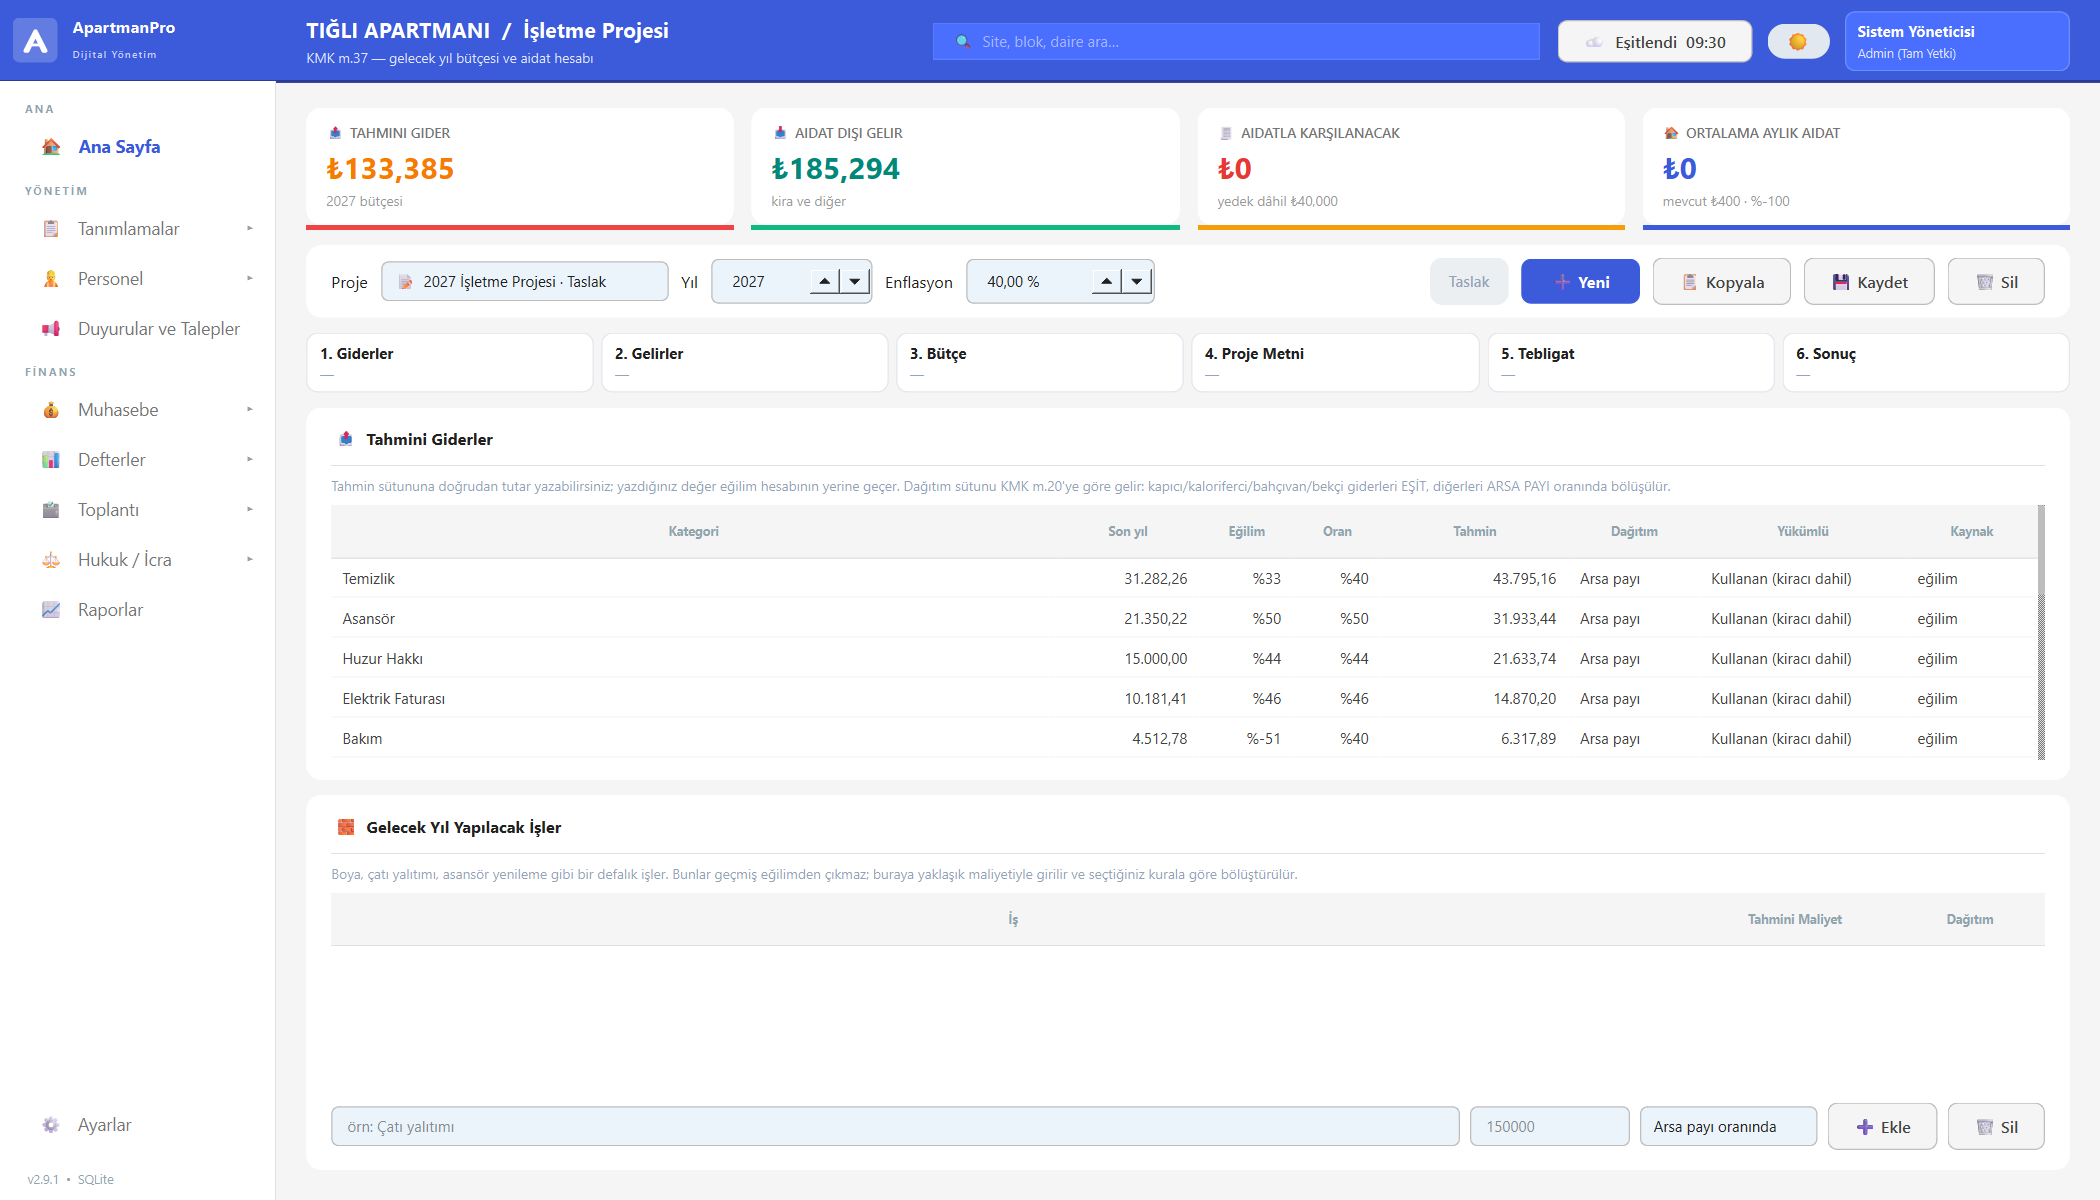This screenshot has width=2100, height=1200.
Task: Switch to the 5. Tebligat step tab
Action: [x=1631, y=362]
